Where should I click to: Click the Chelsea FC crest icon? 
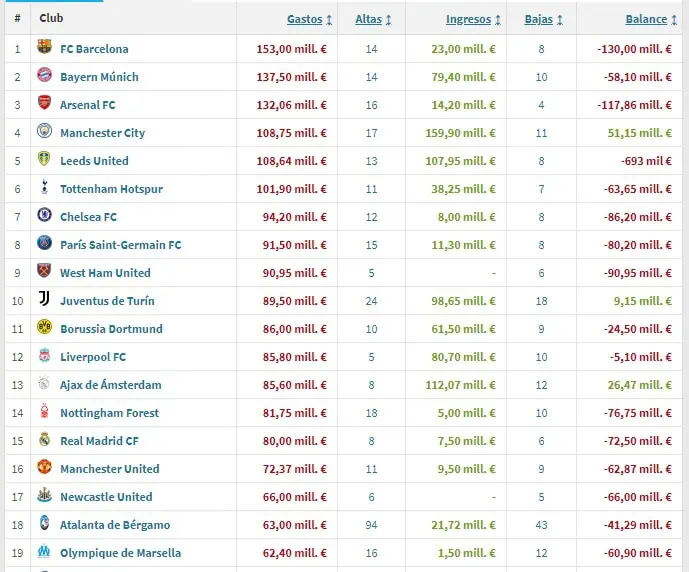tap(44, 215)
